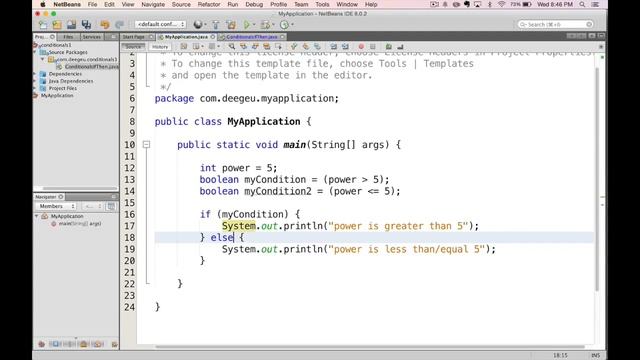Click the Find Selection magnifier icon
The image size is (640, 360).
tap(231, 47)
